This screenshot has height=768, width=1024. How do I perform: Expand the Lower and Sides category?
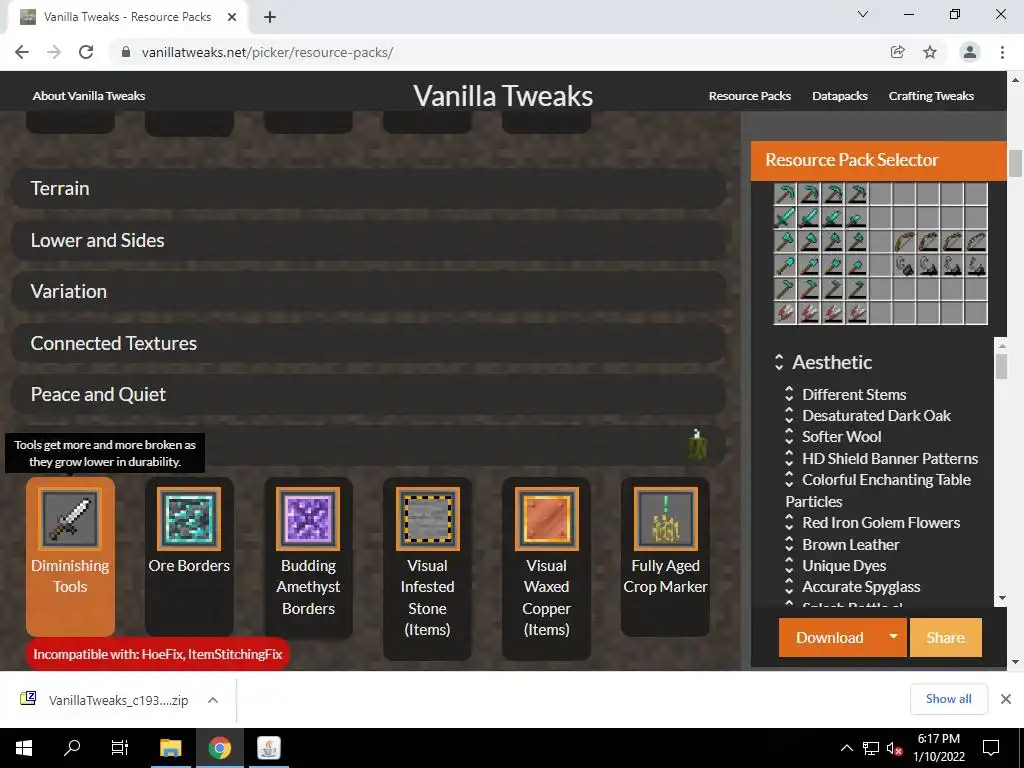pos(368,240)
